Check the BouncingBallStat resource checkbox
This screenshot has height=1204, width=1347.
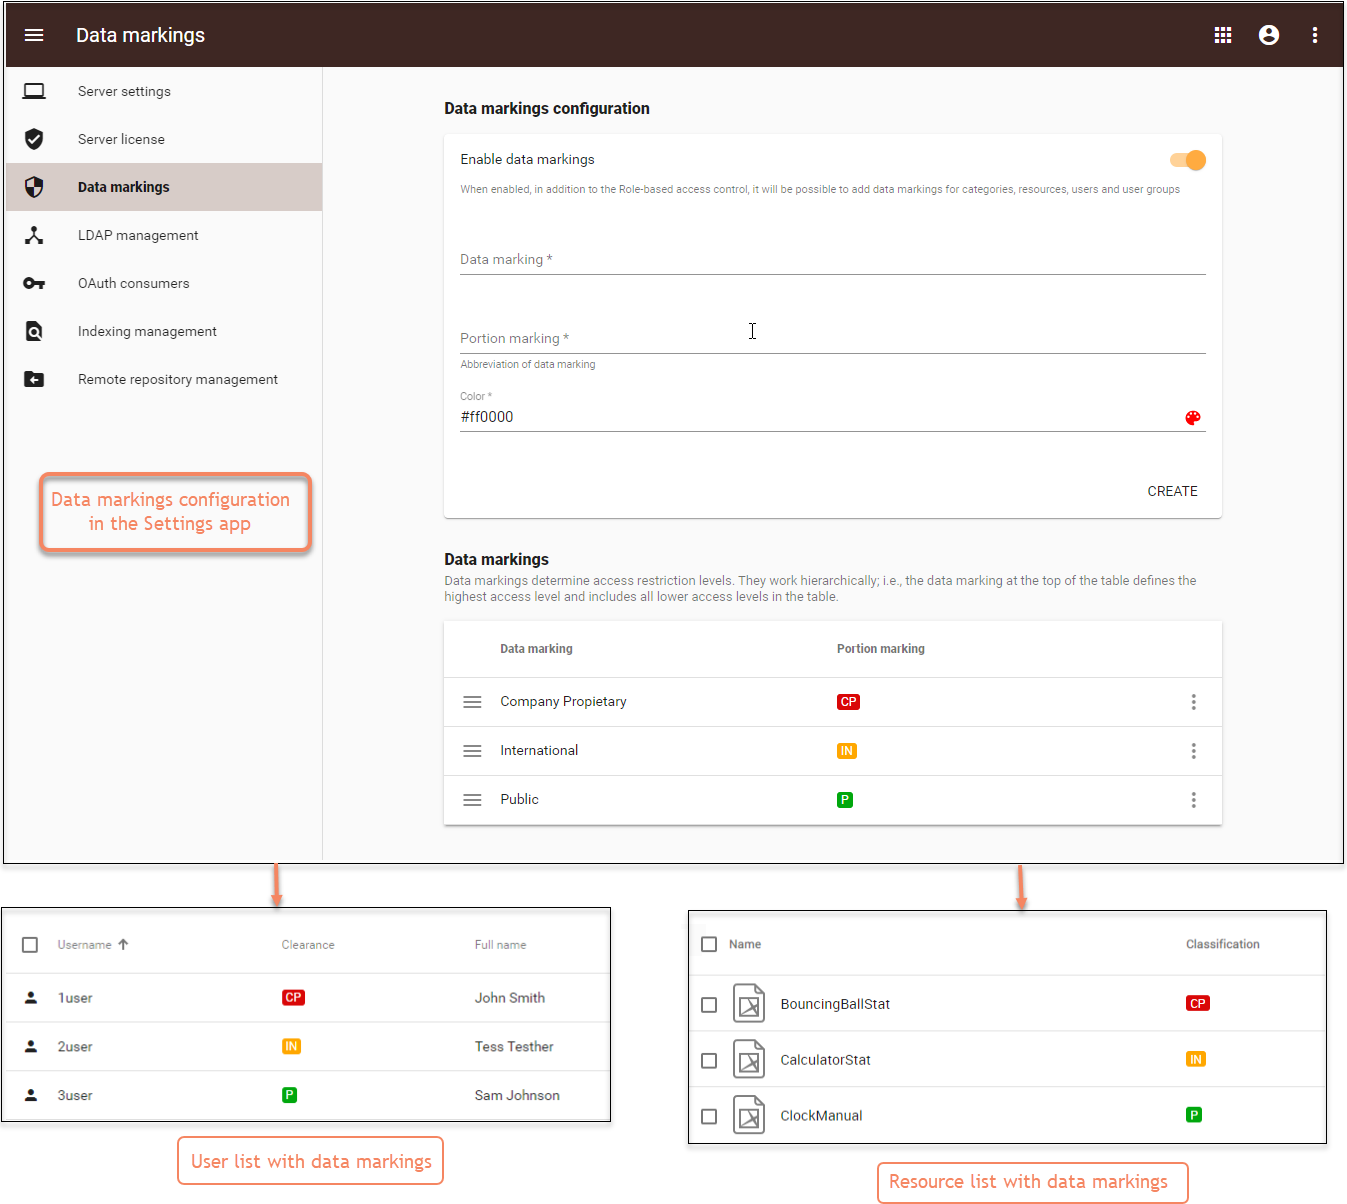709,1005
